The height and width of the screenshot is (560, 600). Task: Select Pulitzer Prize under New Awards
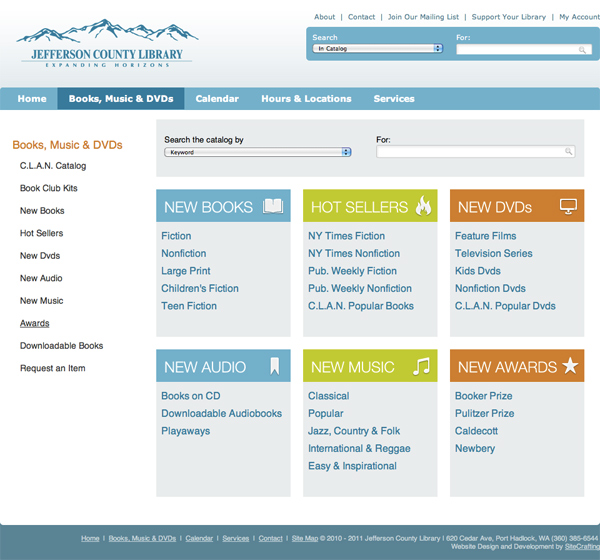[484, 414]
